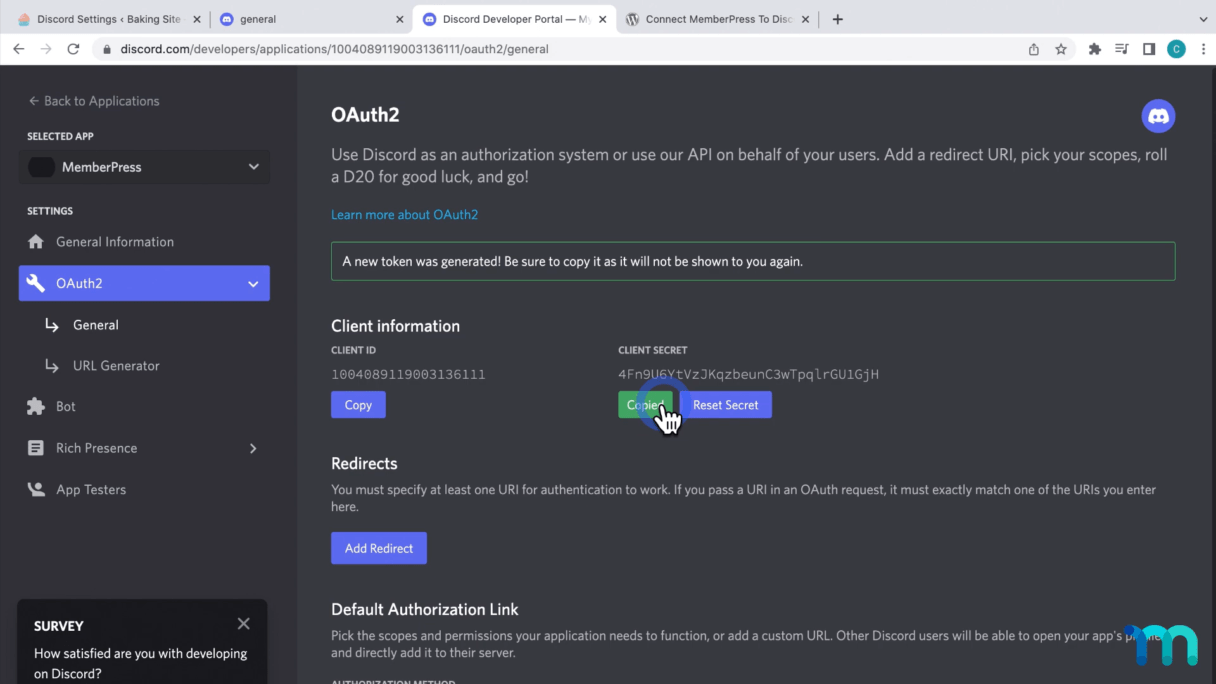Open the MemberPress app selector dropdown
This screenshot has width=1216, height=684.
(x=143, y=166)
